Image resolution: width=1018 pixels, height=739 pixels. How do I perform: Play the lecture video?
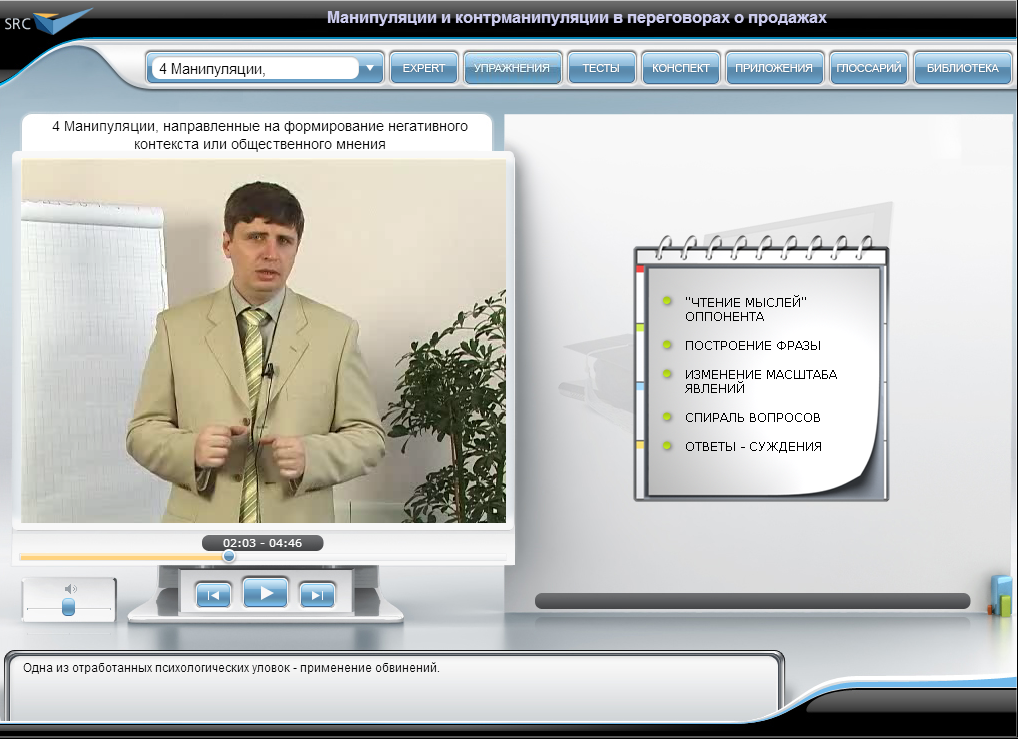[265, 593]
